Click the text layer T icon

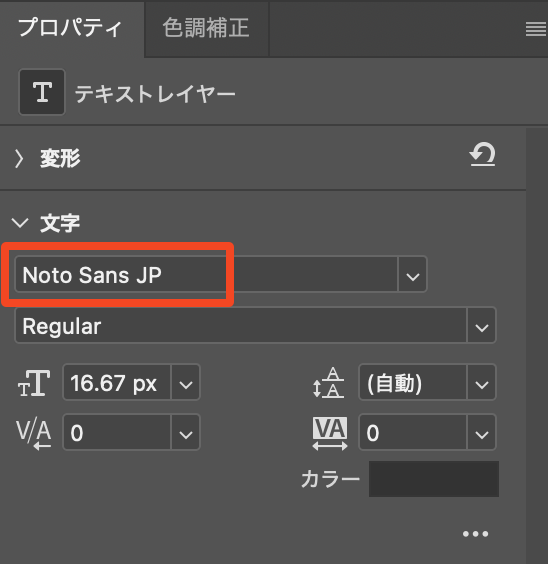[x=42, y=92]
